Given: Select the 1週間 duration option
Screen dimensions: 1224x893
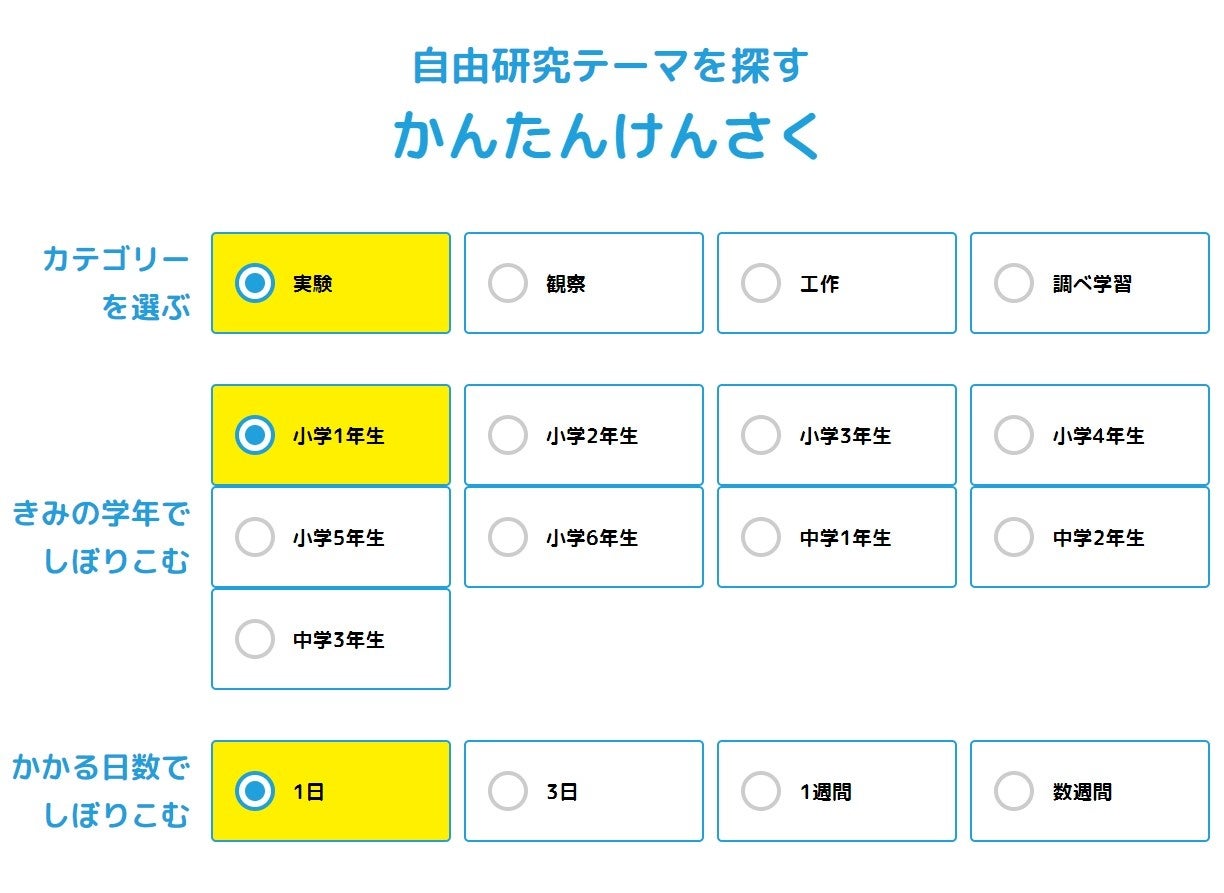Looking at the screenshot, I should click(x=761, y=792).
